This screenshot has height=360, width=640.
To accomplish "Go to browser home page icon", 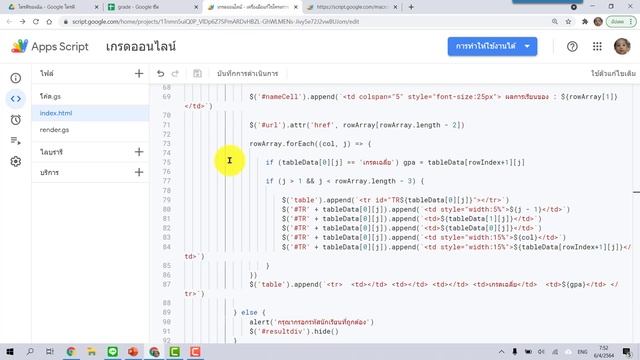I will coord(49,22).
